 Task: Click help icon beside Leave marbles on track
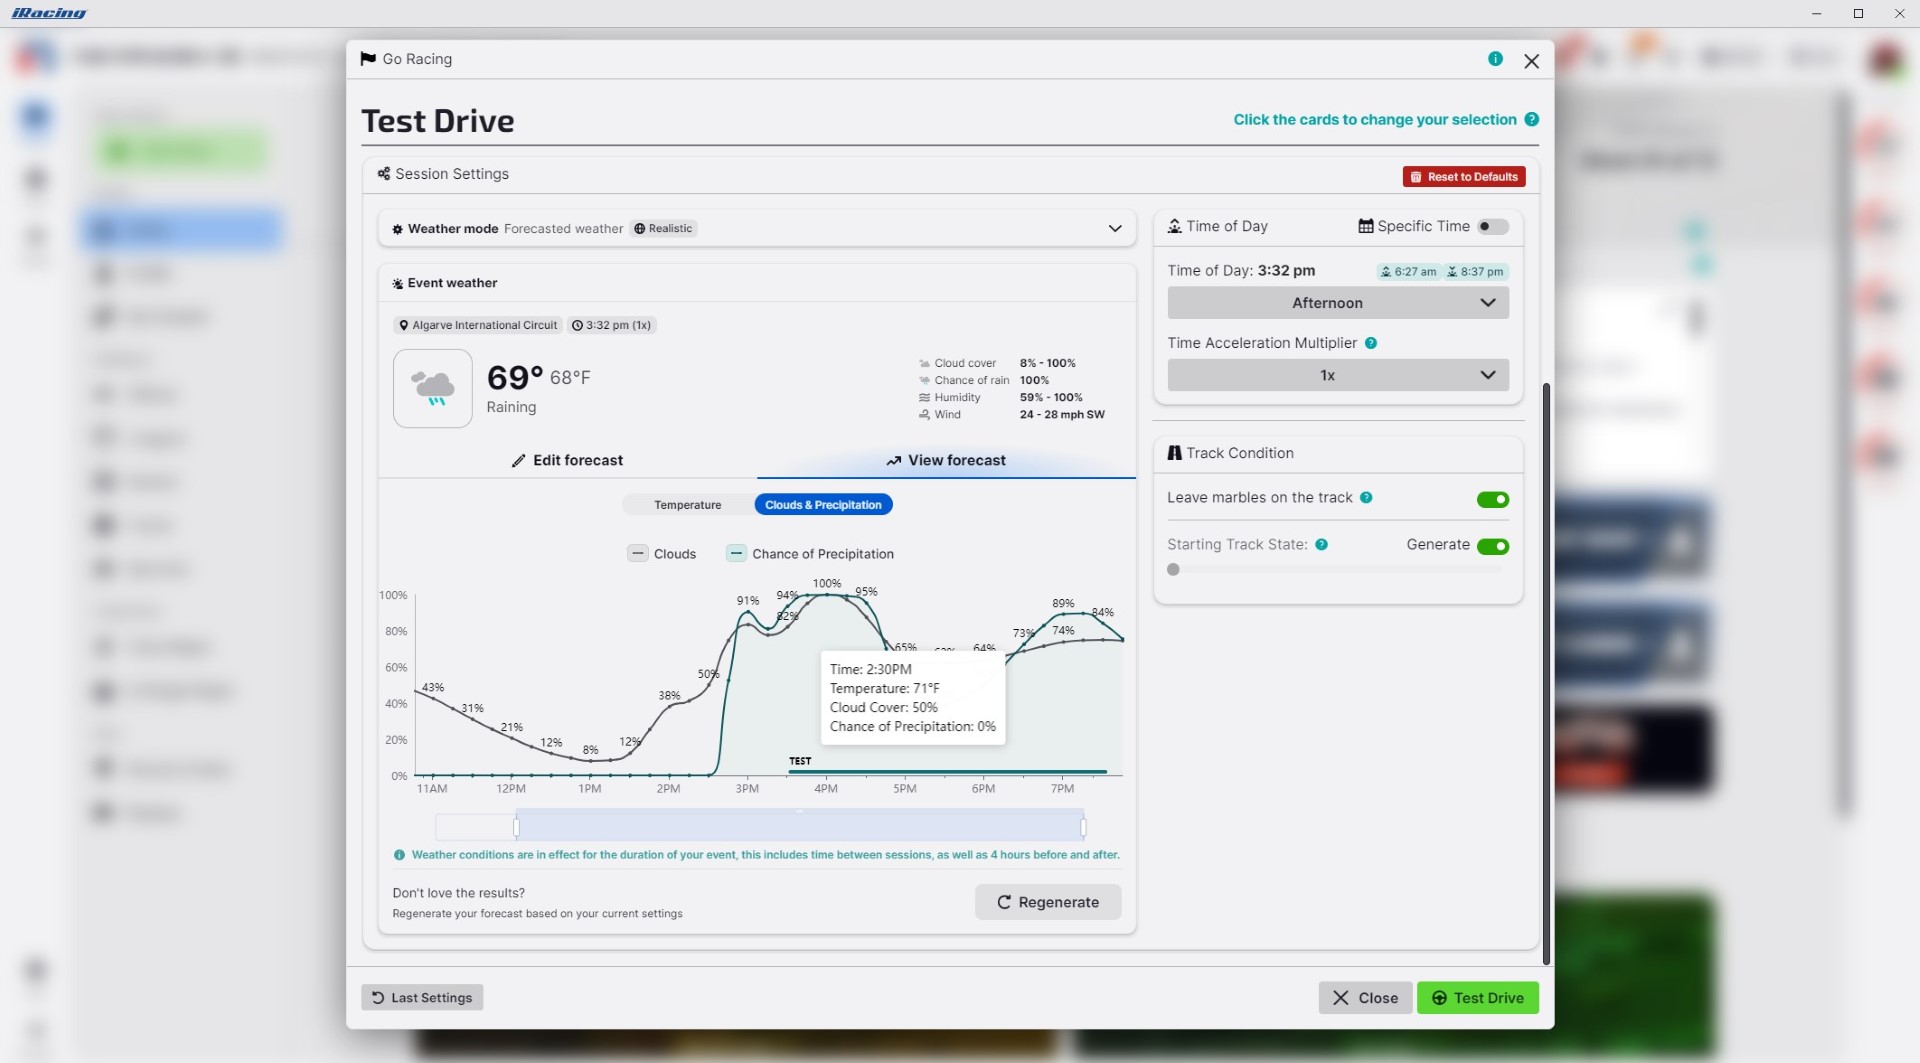[1366, 498]
